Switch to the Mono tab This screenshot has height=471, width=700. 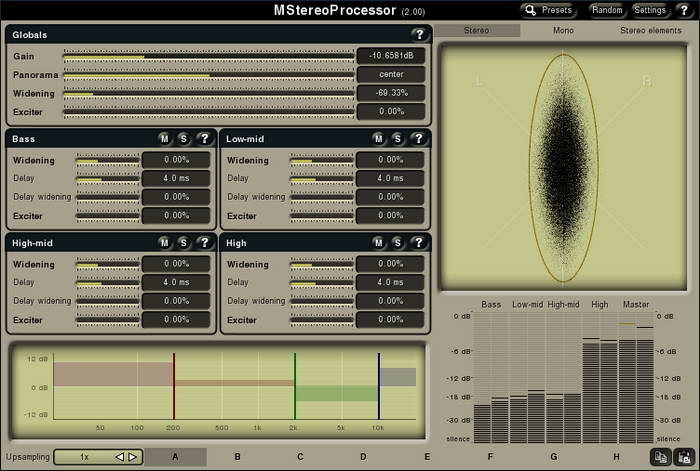[x=563, y=31]
